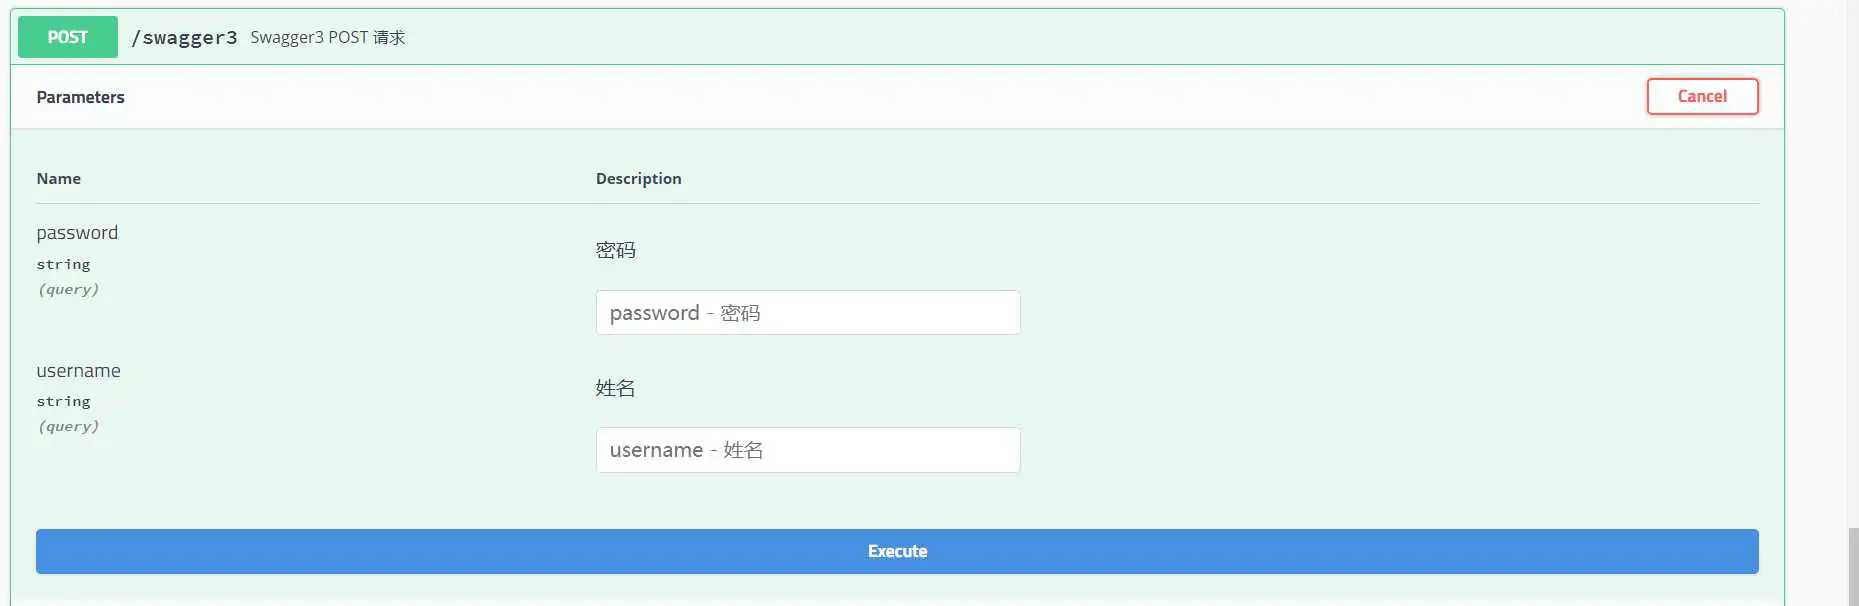Click the (query) label under password
1859x606 pixels.
pyautogui.click(x=68, y=290)
